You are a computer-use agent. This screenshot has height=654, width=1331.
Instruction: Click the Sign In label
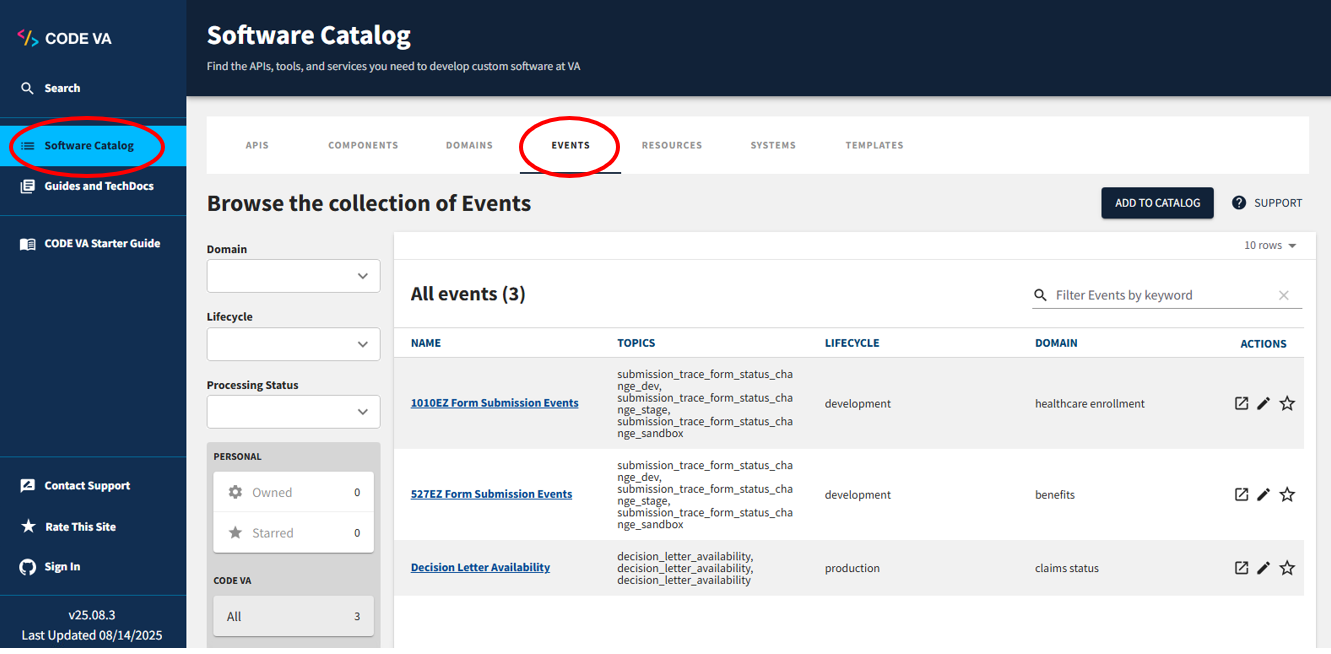(x=62, y=567)
